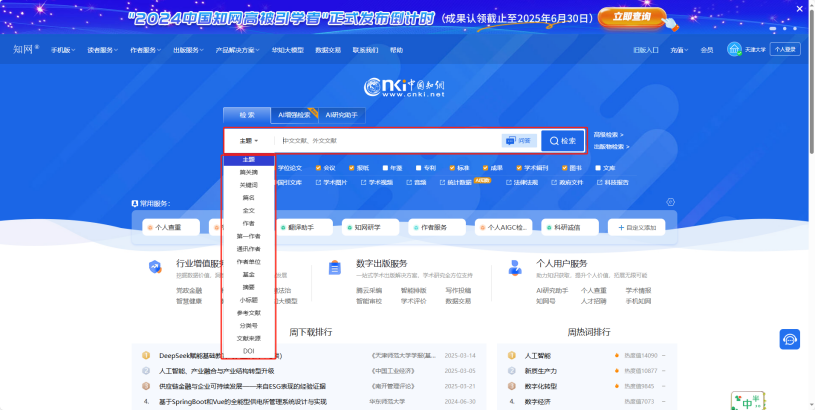Open the settings icon beside 常用服务
This screenshot has width=815, height=410.
pos(671,202)
